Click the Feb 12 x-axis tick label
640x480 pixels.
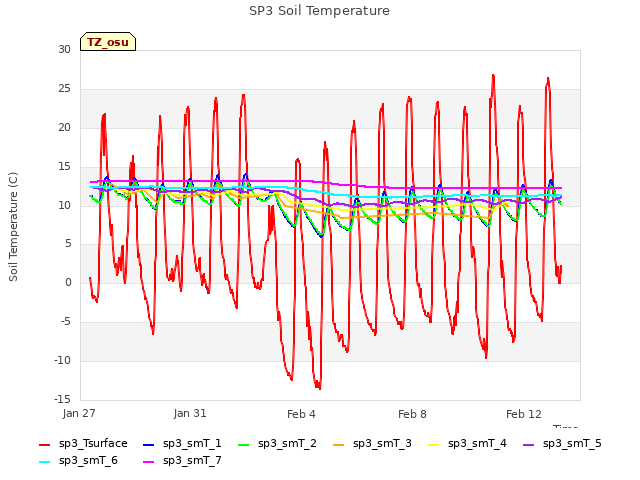(524, 414)
